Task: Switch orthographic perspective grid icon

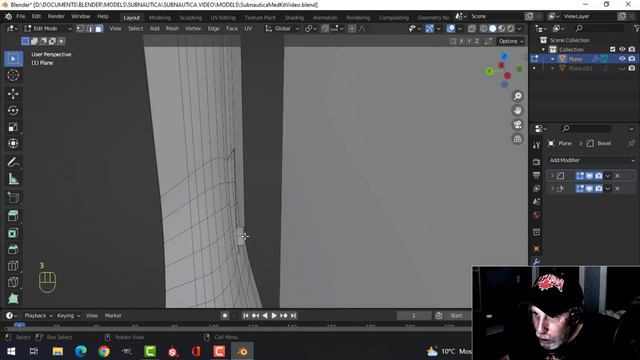Action: click(x=518, y=139)
